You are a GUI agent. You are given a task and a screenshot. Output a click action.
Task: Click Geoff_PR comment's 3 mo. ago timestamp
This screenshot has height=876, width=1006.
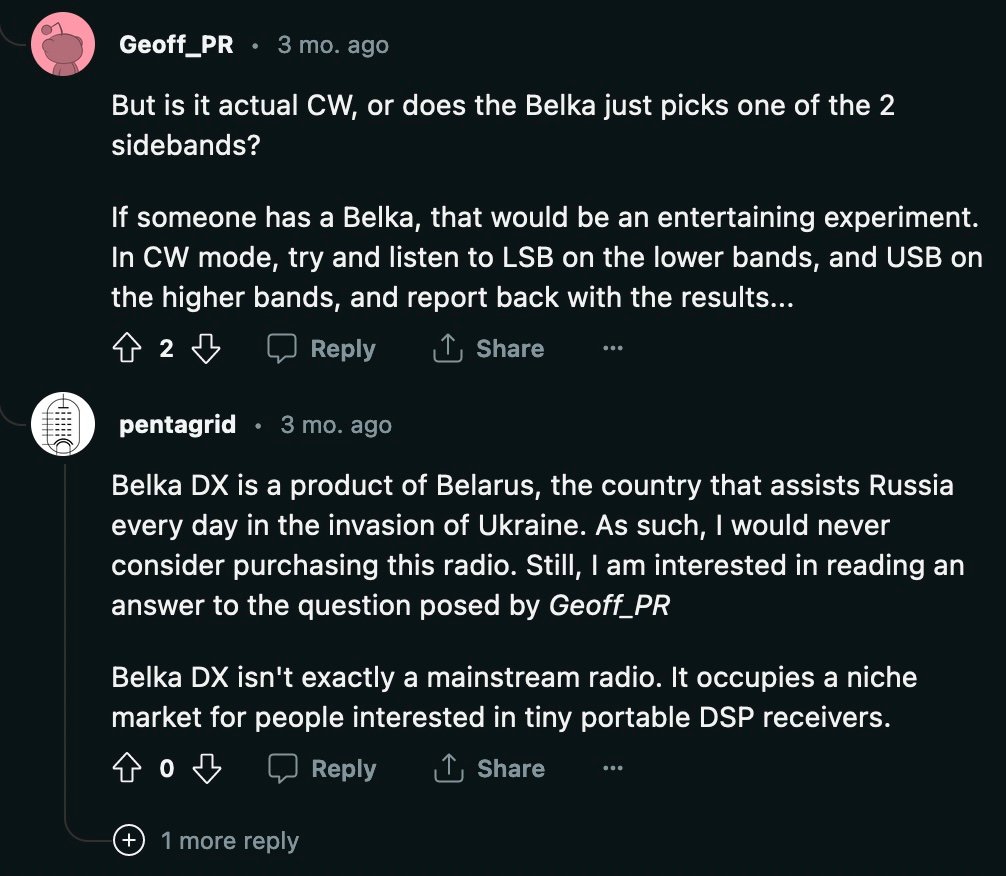click(x=333, y=45)
